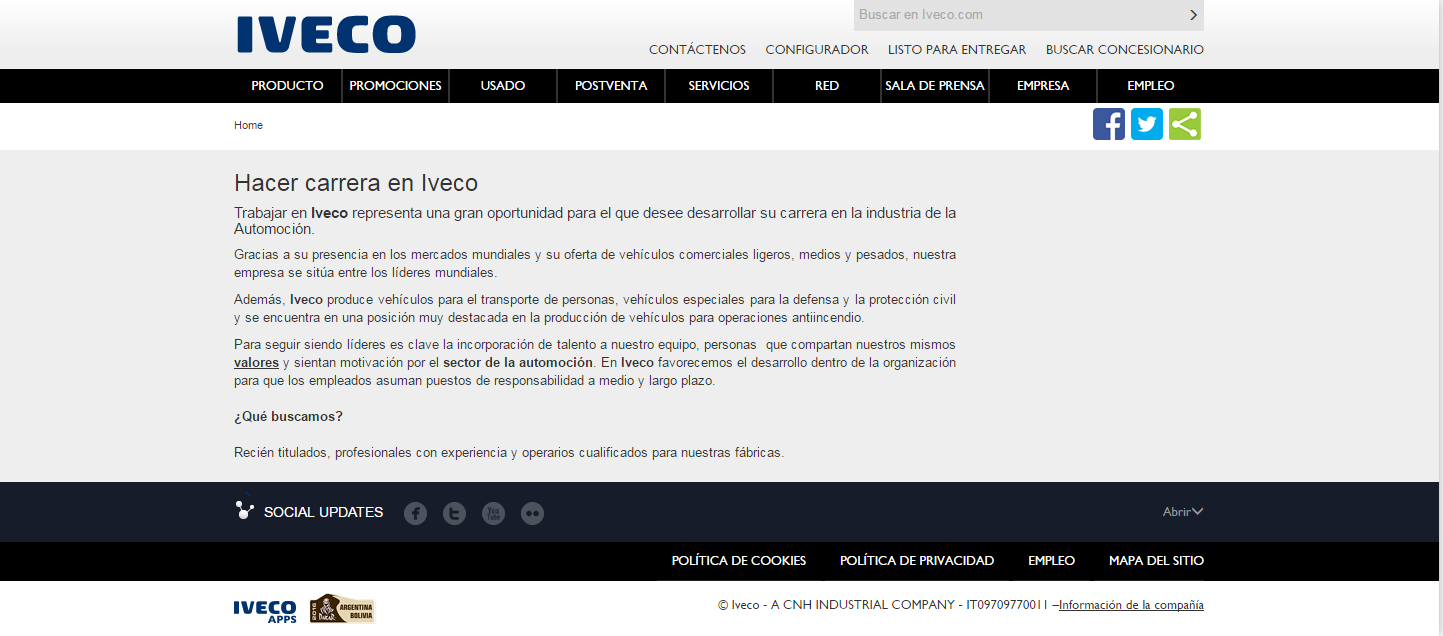This screenshot has width=1443, height=636.
Task: Open the CONFIGURADOR link
Action: coord(817,49)
